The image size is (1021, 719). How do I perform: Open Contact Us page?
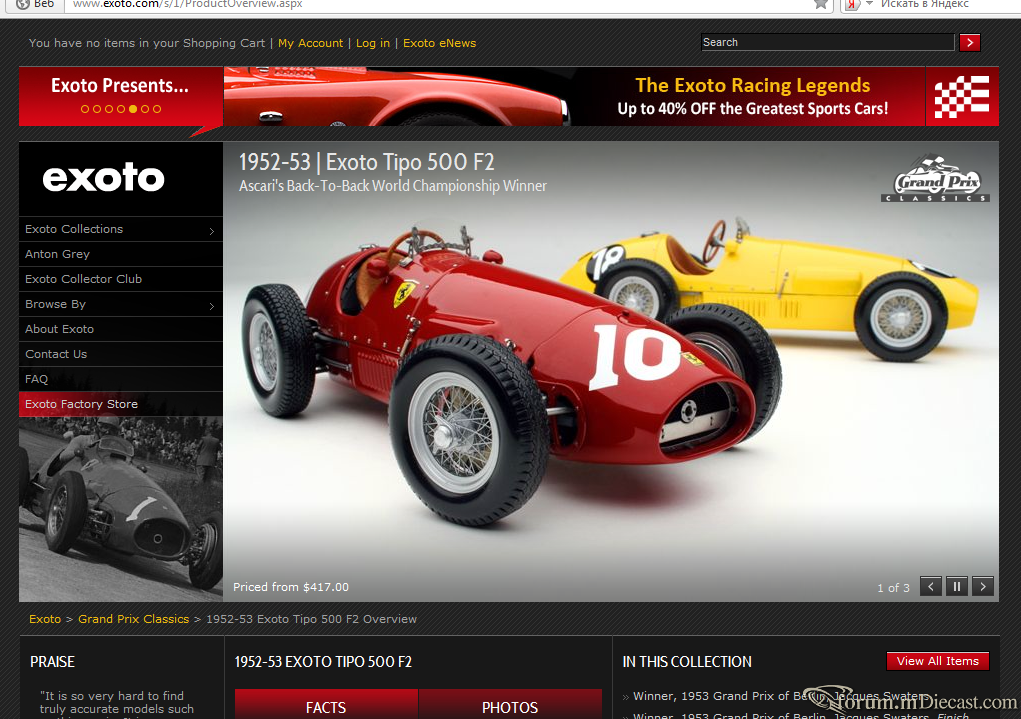[120, 354]
